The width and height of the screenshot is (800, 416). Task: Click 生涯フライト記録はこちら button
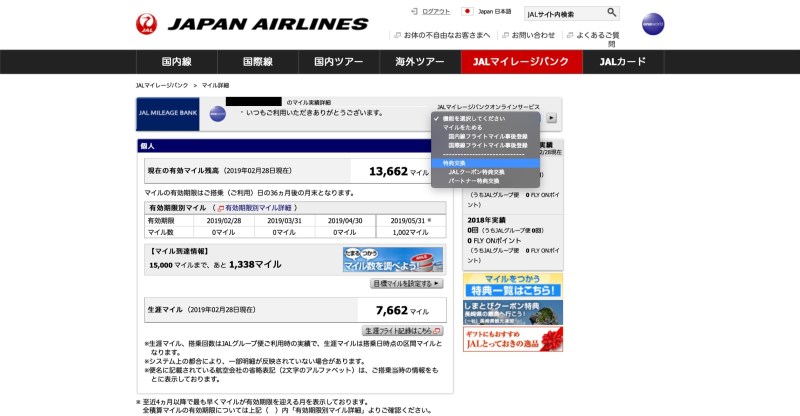pyautogui.click(x=402, y=331)
